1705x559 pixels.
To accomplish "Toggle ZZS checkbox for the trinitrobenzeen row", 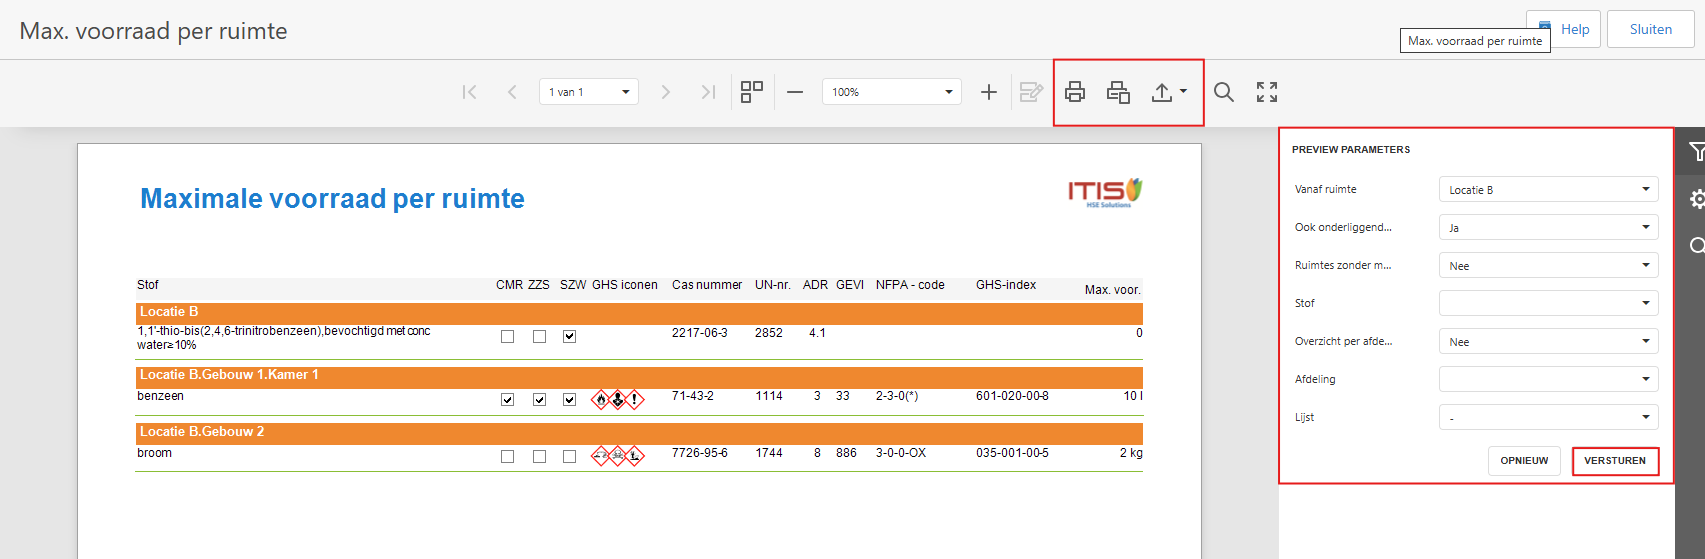I will click(x=539, y=337).
